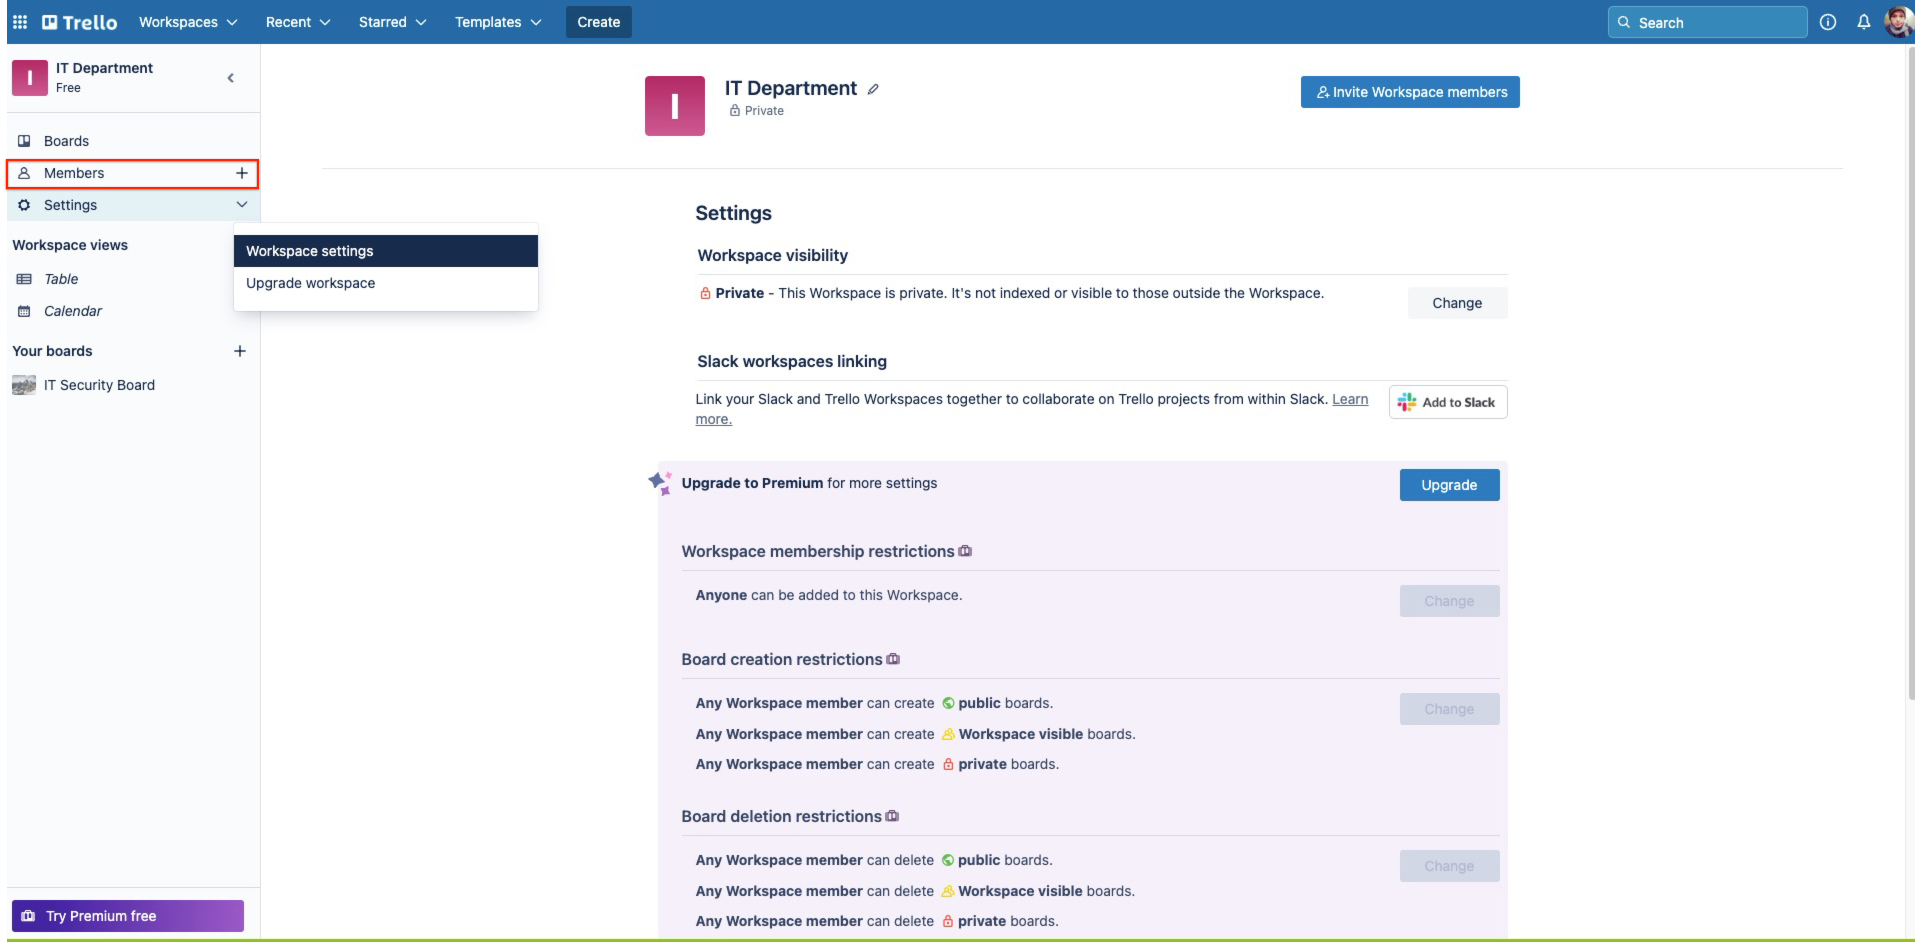1915x942 pixels.
Task: Go to the Trello home logo
Action: tap(79, 22)
